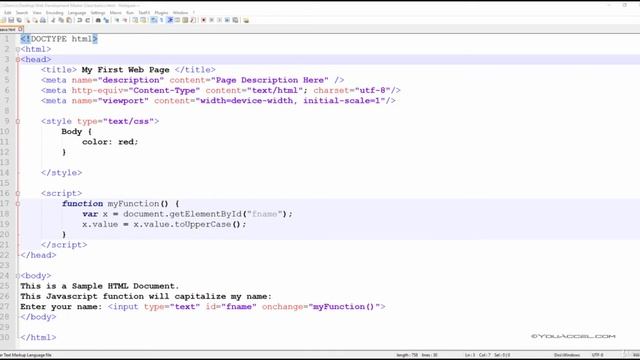Click the Undo arrow icon
640x360 pixels.
pyautogui.click(x=79, y=20)
